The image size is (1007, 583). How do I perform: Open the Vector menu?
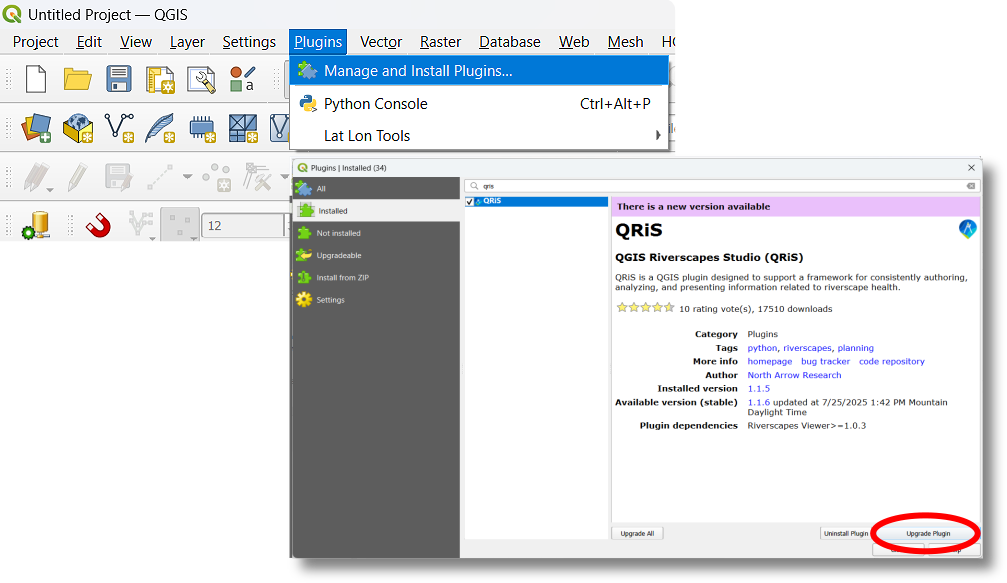(x=381, y=42)
